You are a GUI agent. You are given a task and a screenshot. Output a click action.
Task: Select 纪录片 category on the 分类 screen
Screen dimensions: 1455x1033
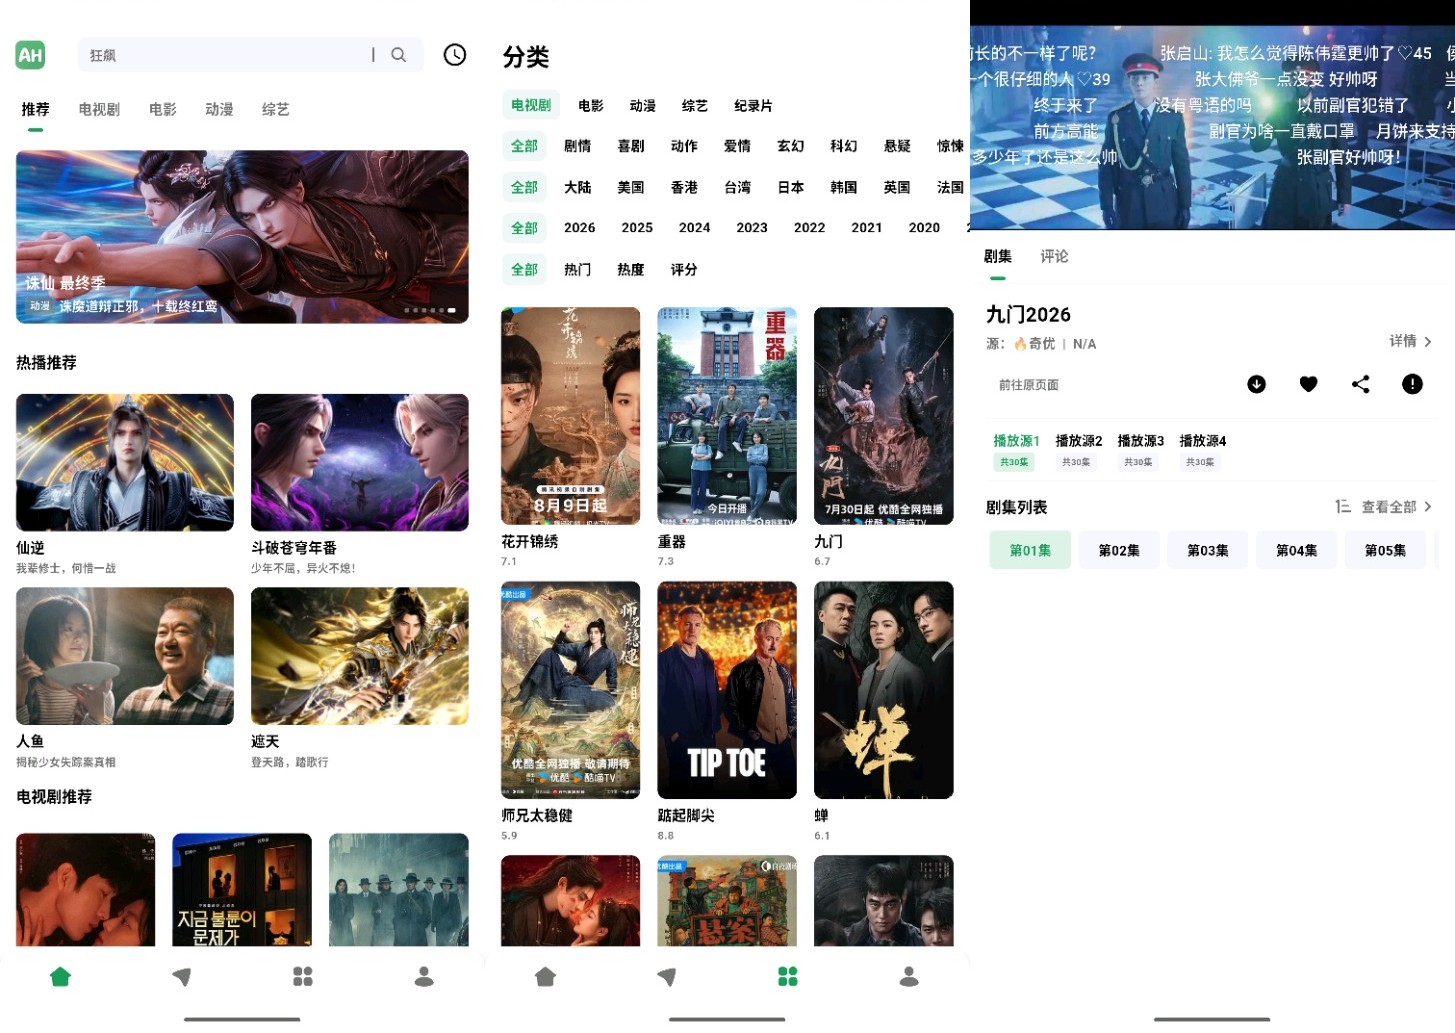tap(753, 106)
